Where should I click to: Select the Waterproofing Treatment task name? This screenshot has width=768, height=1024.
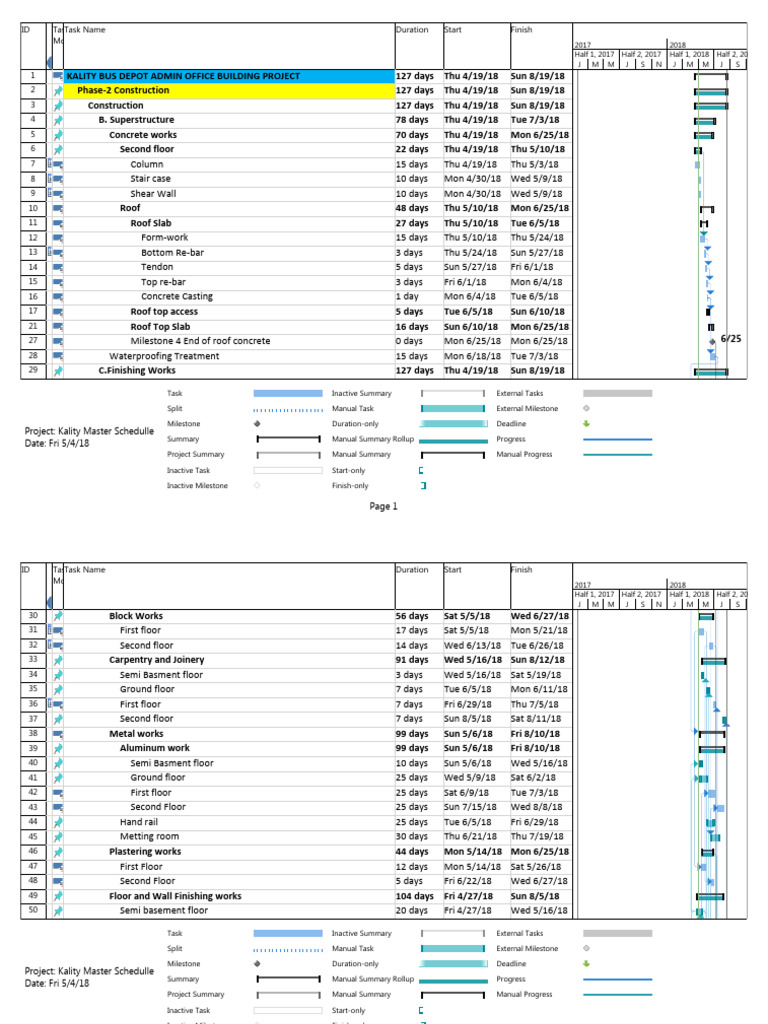[164, 356]
